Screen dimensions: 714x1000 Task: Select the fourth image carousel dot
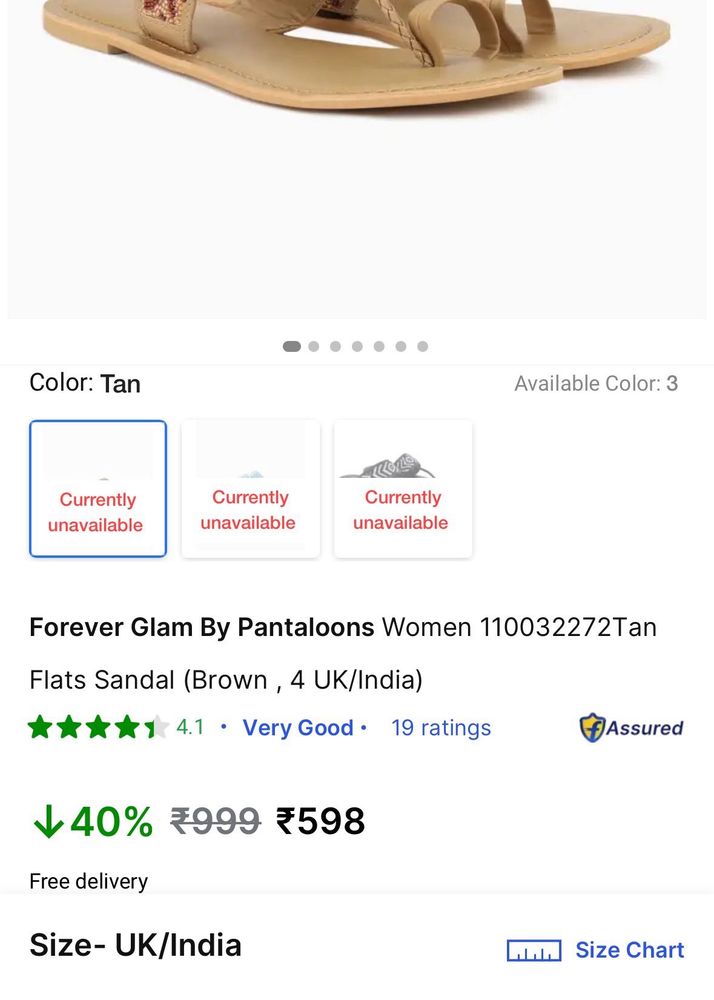coord(357,346)
